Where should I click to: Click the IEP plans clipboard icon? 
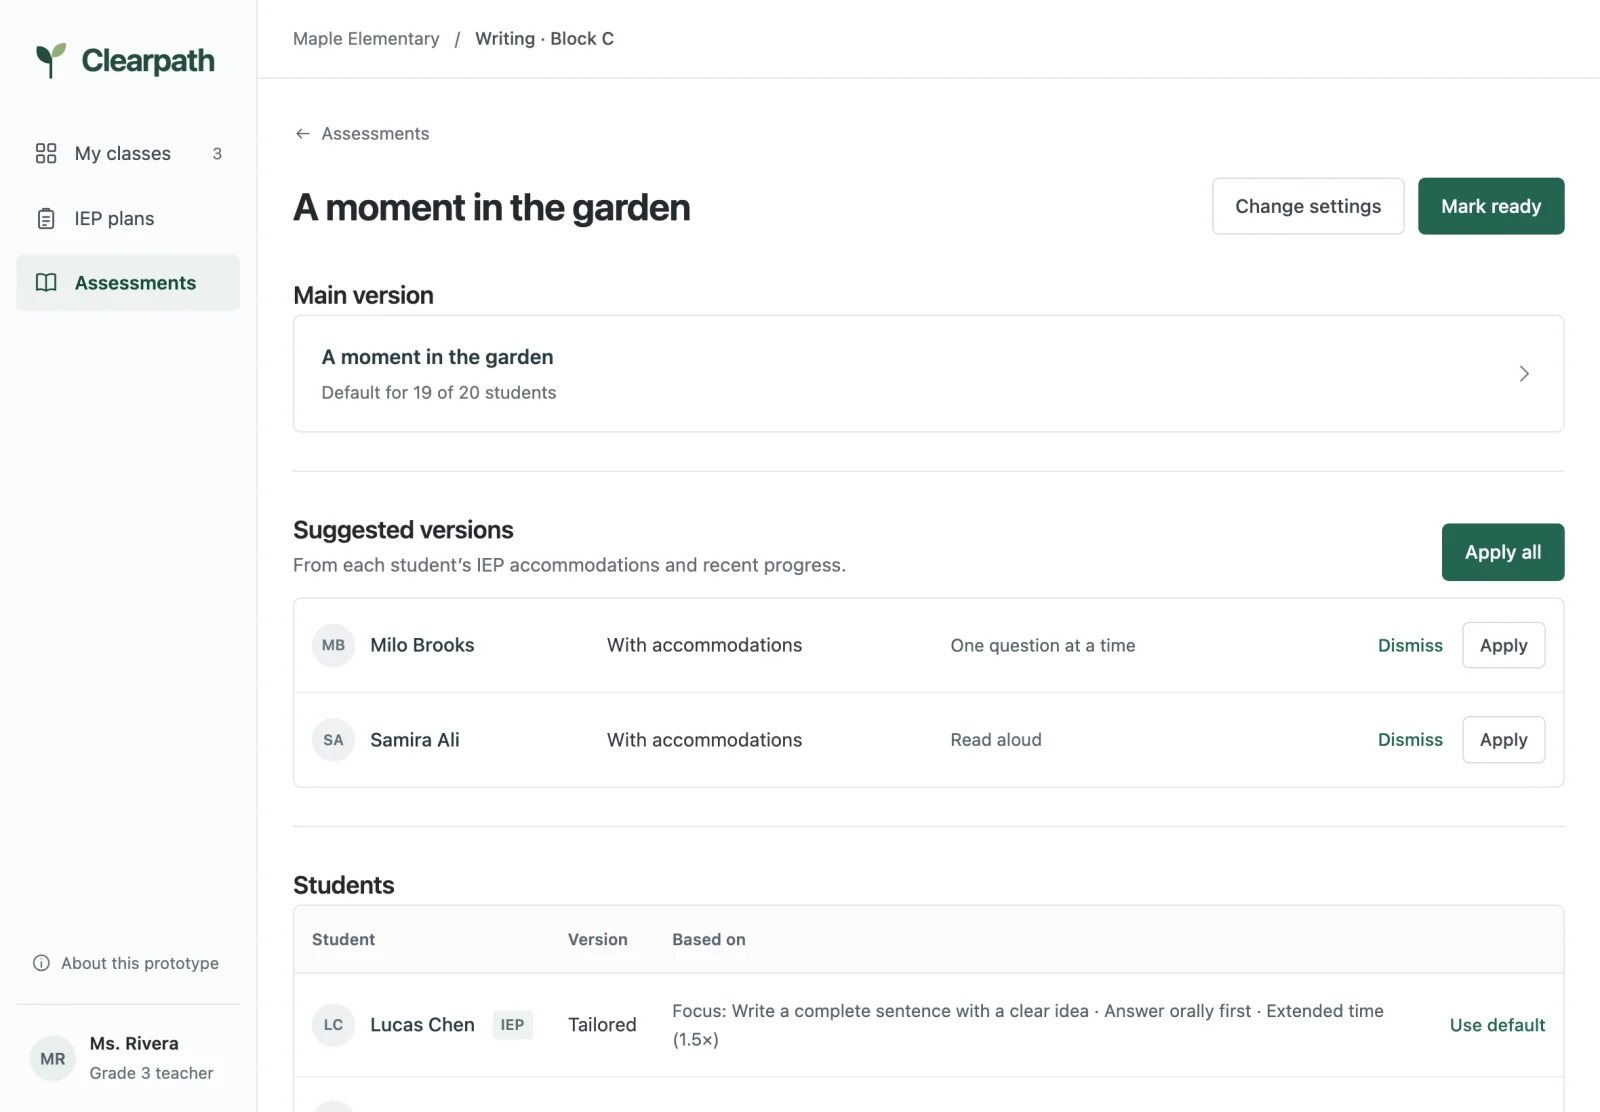click(46, 218)
